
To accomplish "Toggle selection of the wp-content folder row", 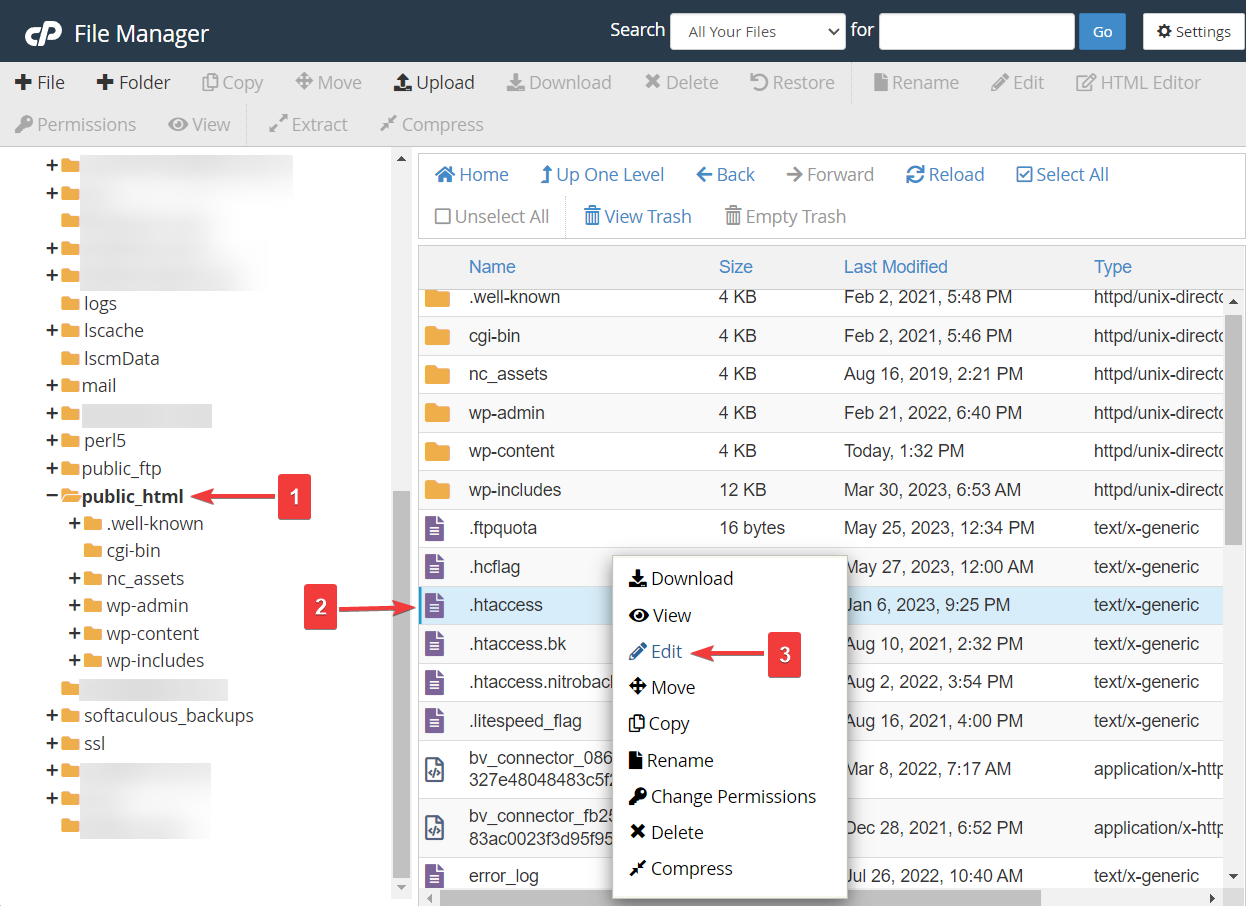I will (x=515, y=451).
